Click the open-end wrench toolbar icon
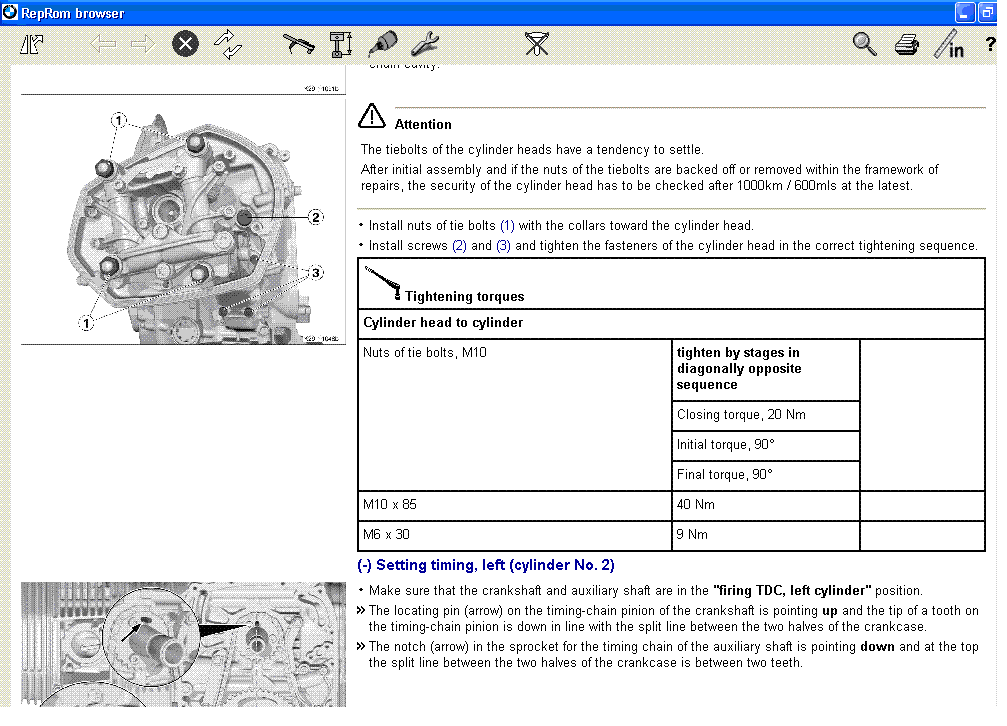This screenshot has width=1007, height=726. 425,44
